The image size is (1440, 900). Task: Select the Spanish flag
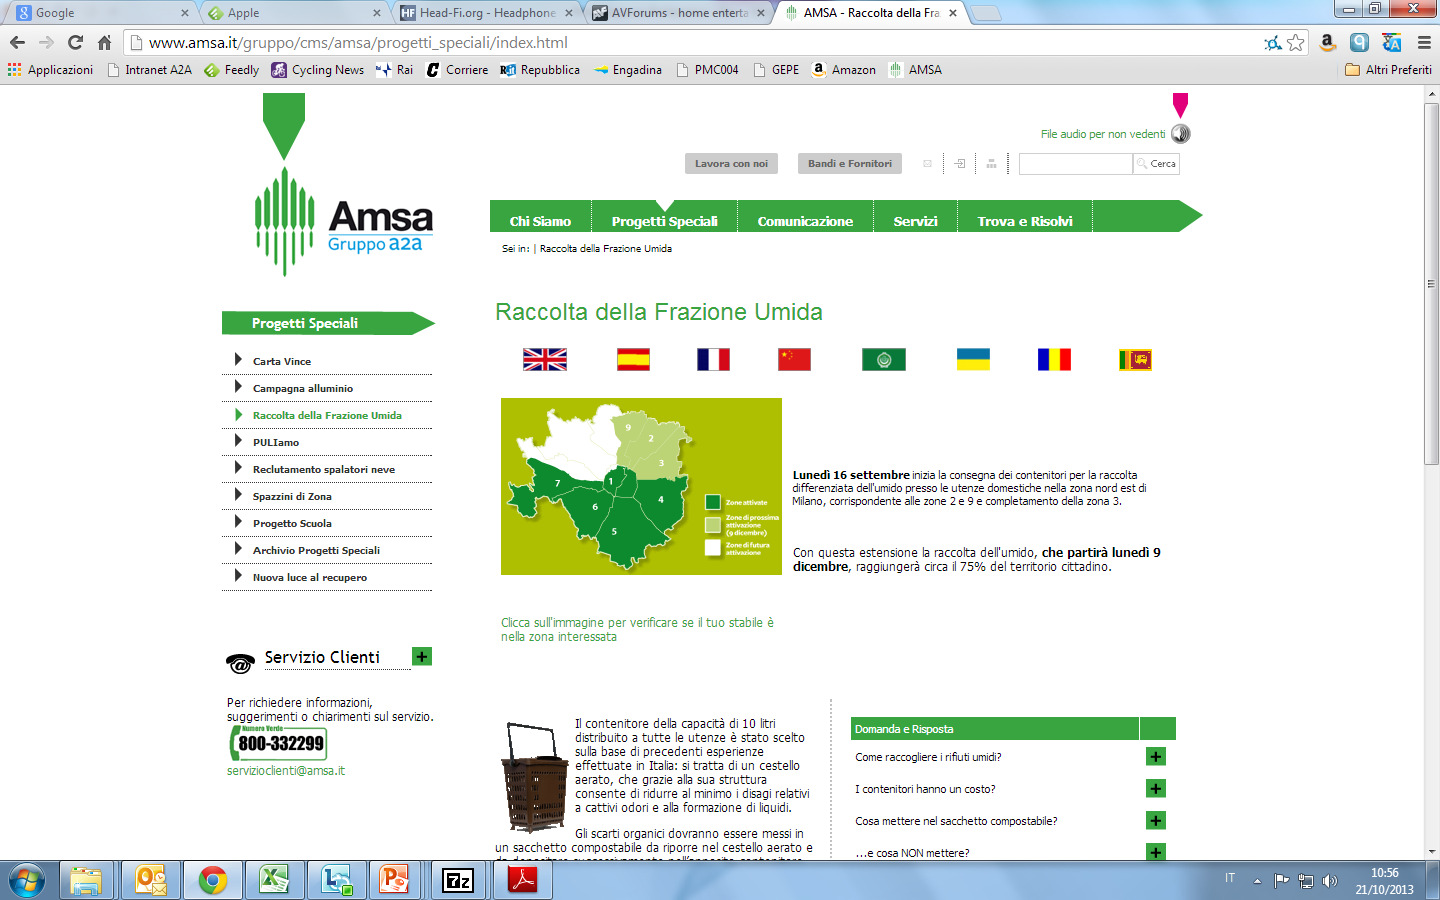coord(633,359)
